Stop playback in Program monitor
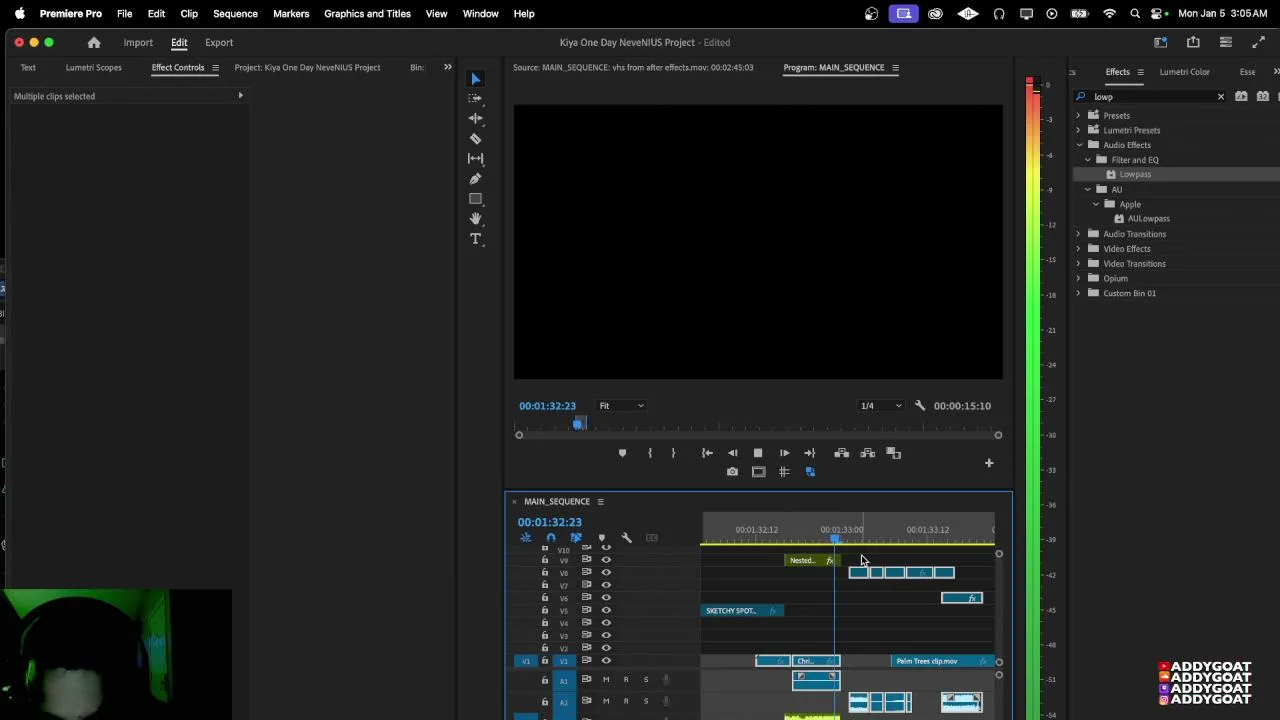The image size is (1280, 720). point(758,453)
